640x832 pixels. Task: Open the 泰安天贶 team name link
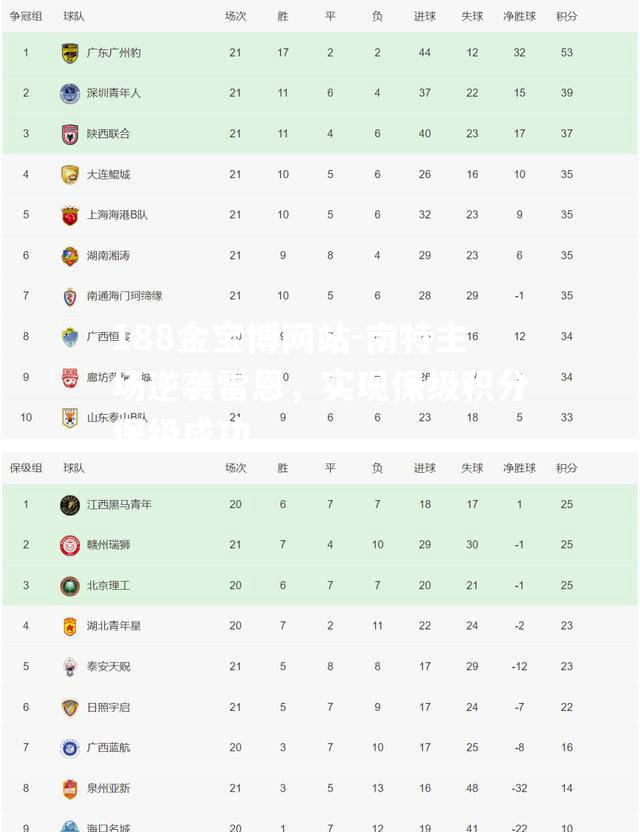(x=108, y=666)
